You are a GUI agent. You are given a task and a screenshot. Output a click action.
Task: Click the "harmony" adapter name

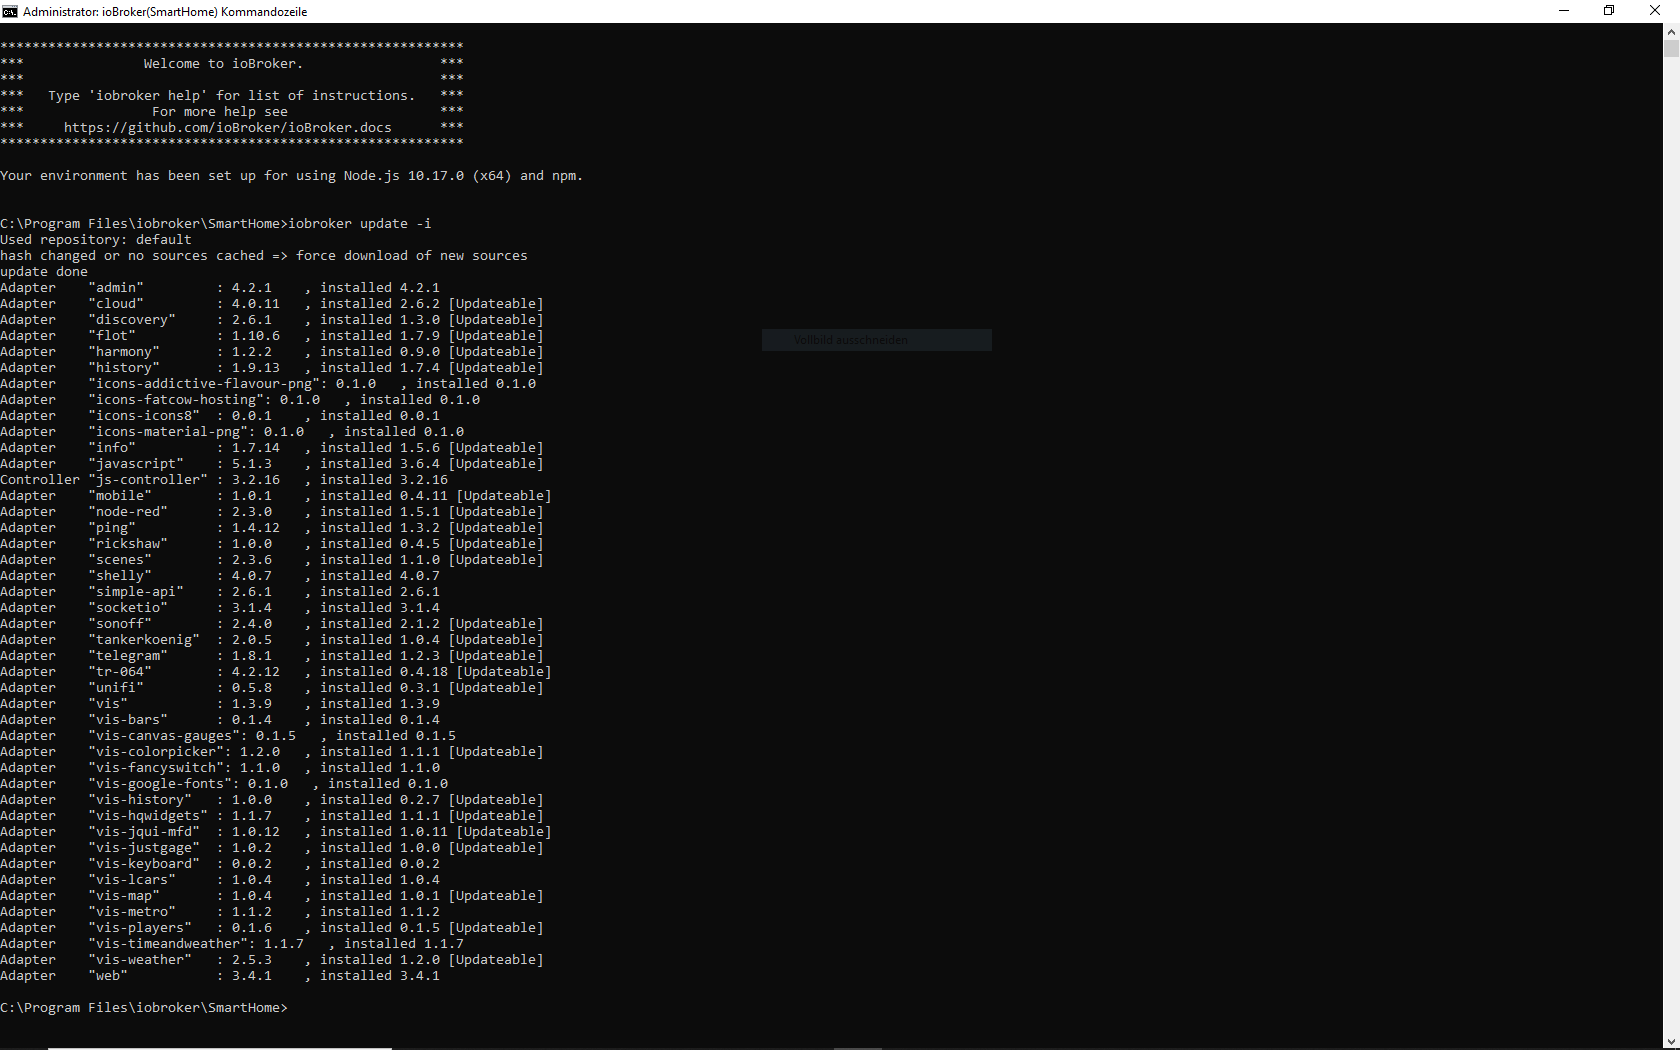pos(124,352)
